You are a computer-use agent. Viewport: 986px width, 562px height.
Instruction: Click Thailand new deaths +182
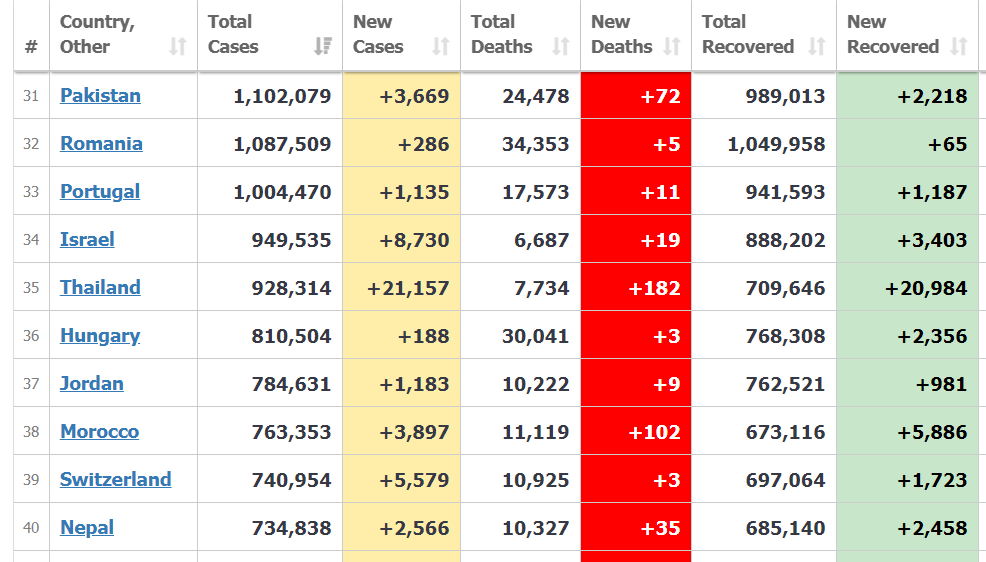pyautogui.click(x=655, y=288)
